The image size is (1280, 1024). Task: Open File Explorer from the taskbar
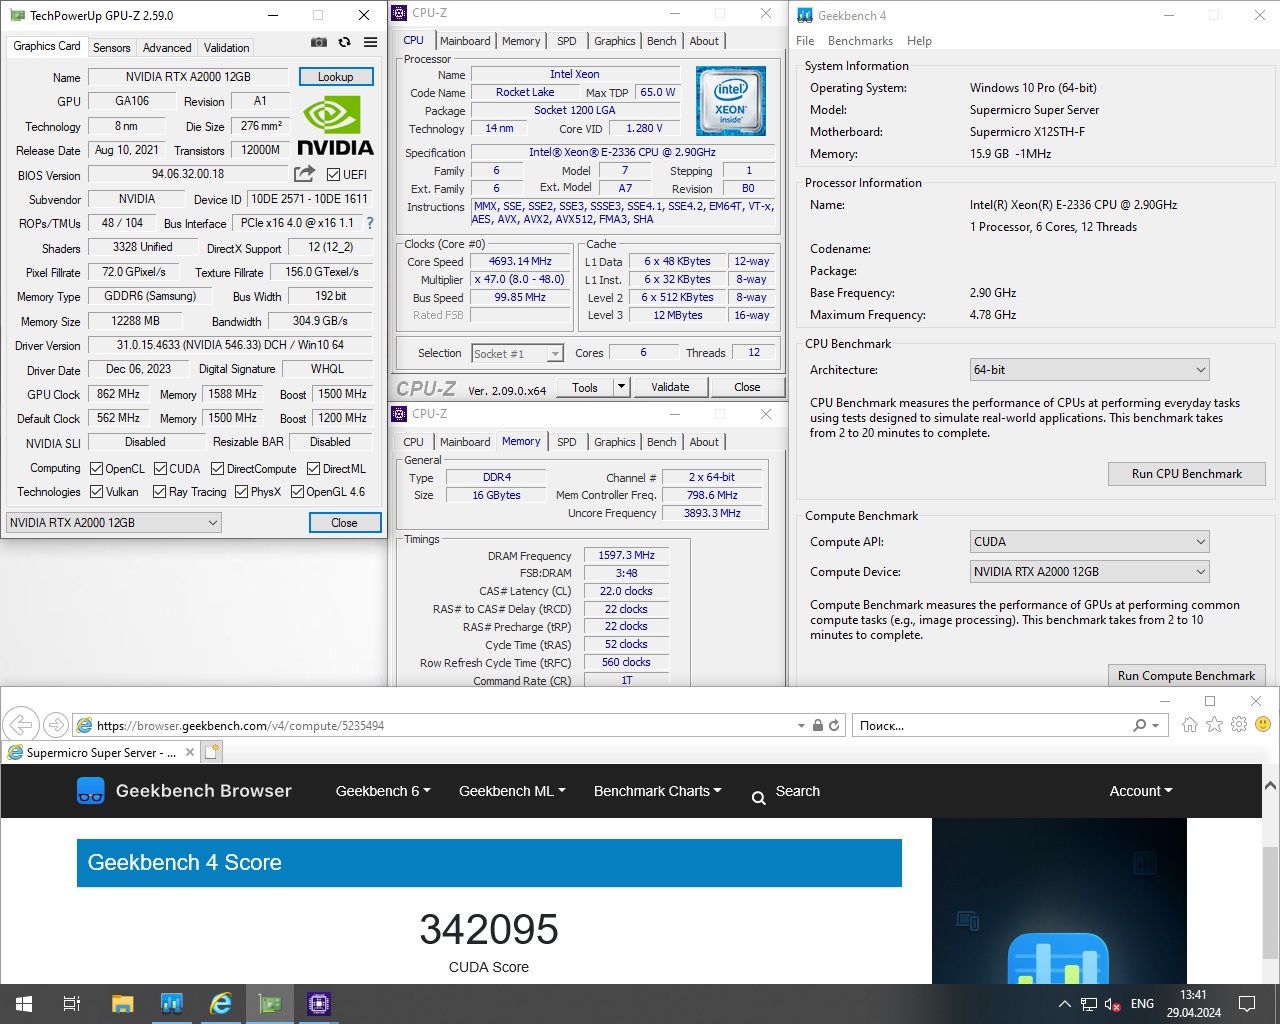pyautogui.click(x=122, y=1004)
